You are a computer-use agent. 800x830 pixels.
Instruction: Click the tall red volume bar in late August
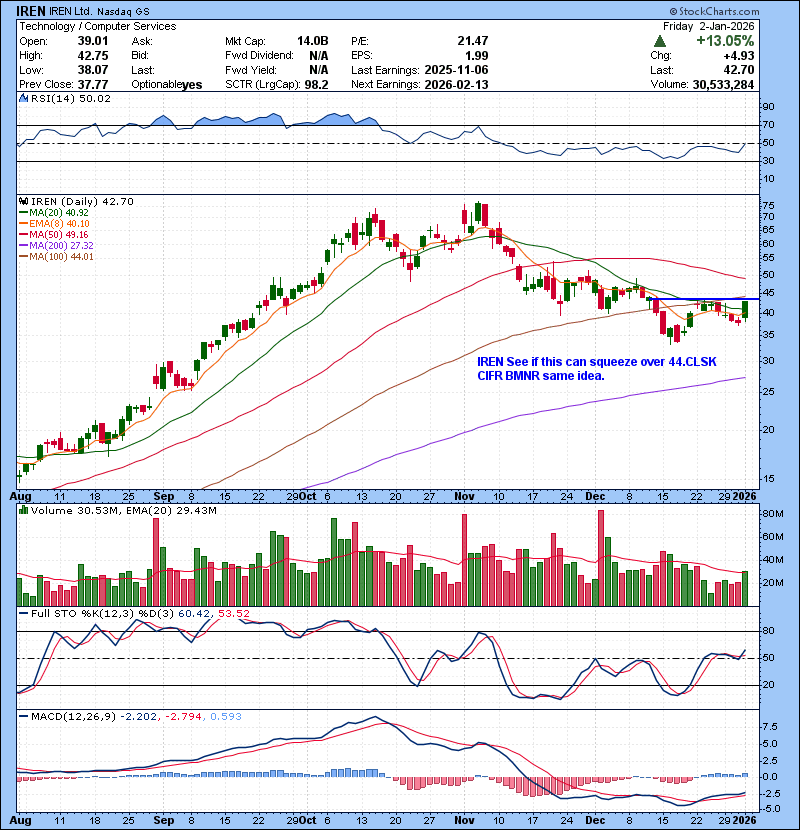tap(156, 562)
